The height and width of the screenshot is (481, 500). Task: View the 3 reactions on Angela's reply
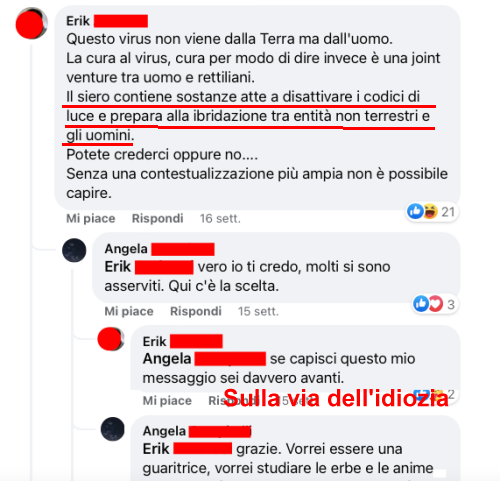pyautogui.click(x=435, y=304)
